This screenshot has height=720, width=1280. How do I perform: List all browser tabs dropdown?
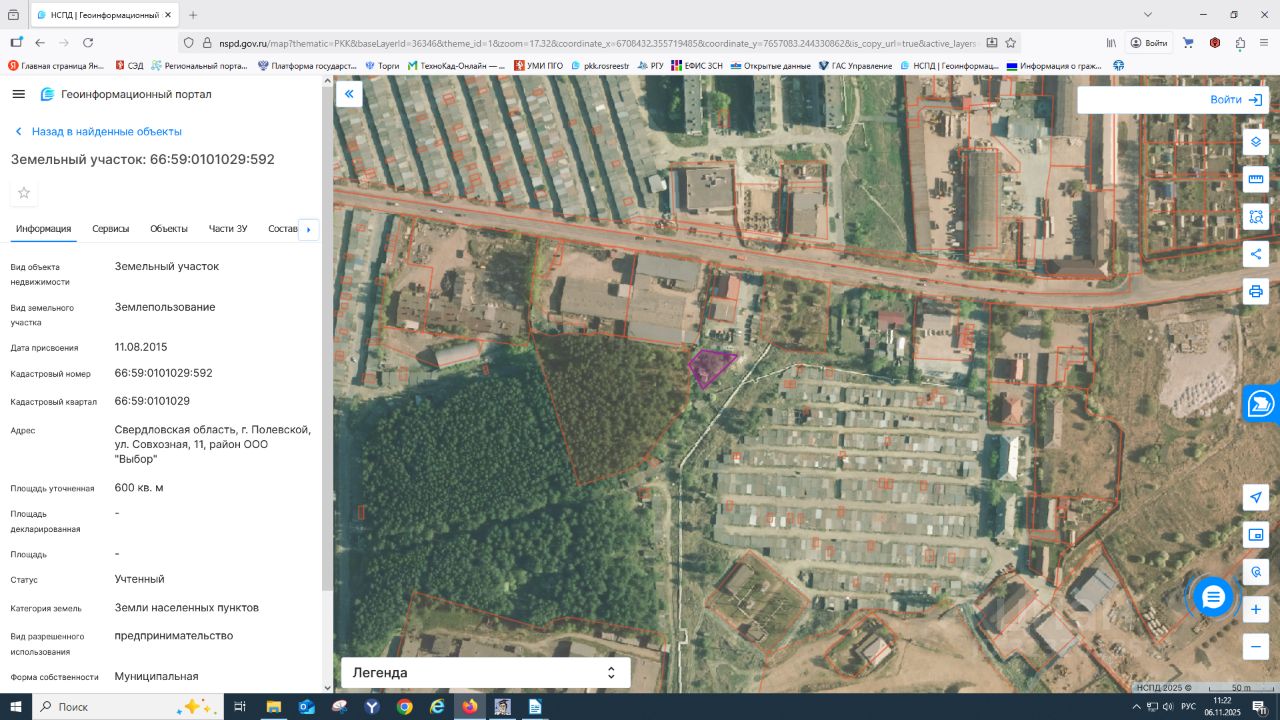pos(1150,15)
